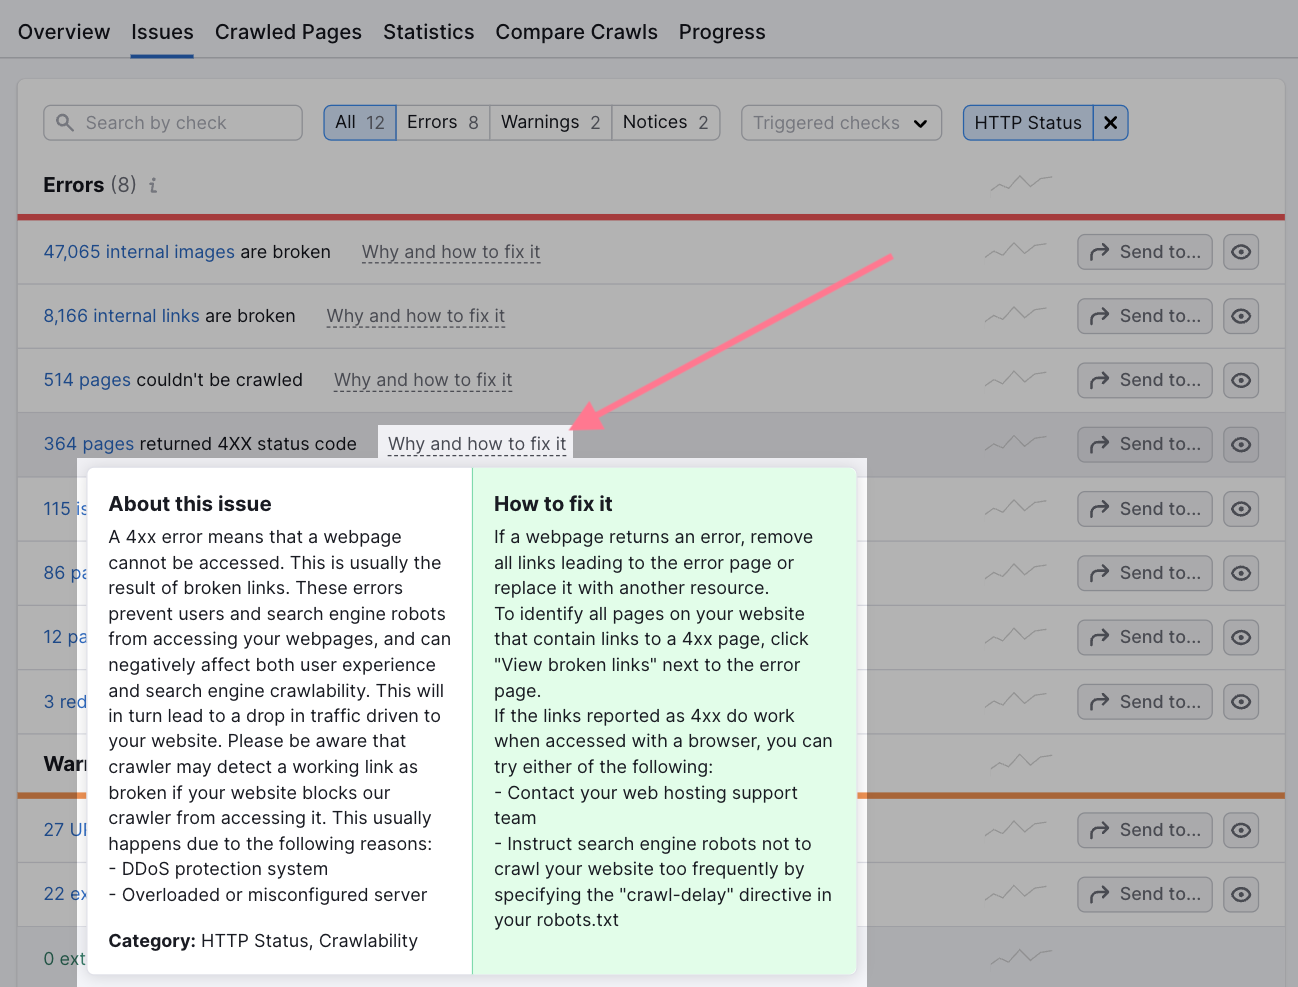
Task: Send the 22 warning row to...
Action: (1145, 894)
